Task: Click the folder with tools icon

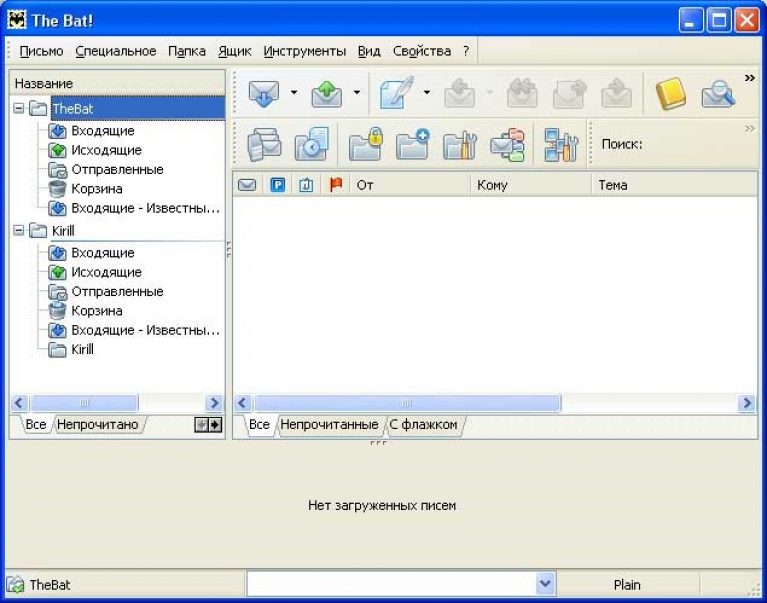Action: [460, 145]
